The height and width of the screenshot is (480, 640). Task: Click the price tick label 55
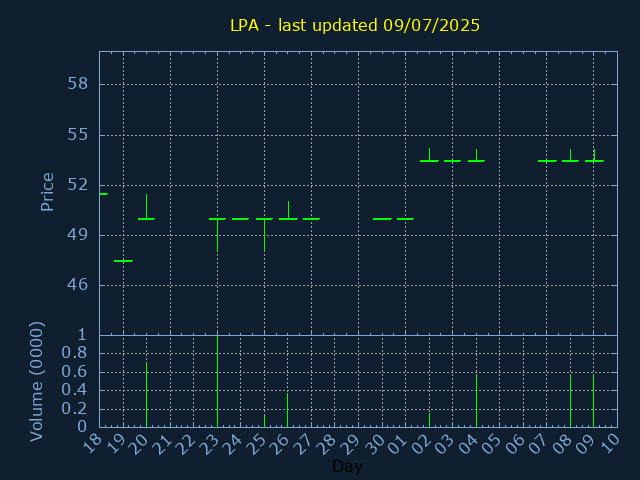[78, 135]
